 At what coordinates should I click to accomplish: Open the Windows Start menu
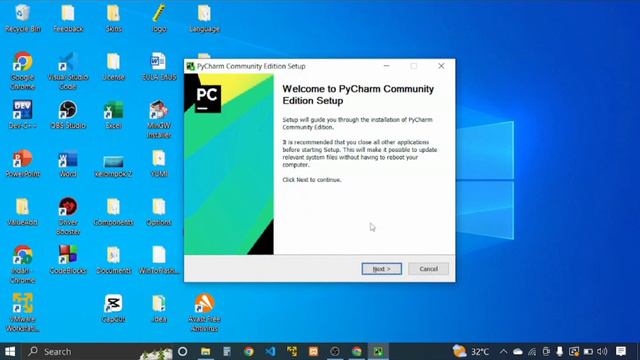point(10,351)
